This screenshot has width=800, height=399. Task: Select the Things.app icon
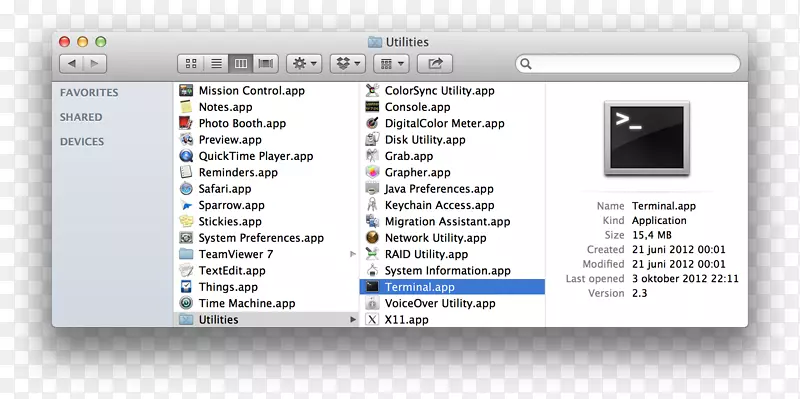[x=186, y=287]
